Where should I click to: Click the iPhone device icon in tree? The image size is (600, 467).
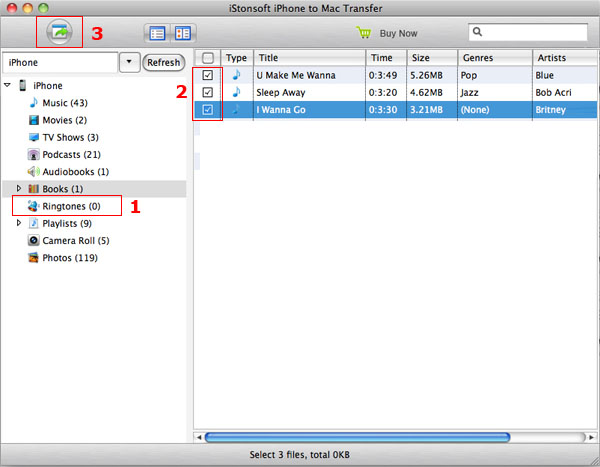[23, 85]
